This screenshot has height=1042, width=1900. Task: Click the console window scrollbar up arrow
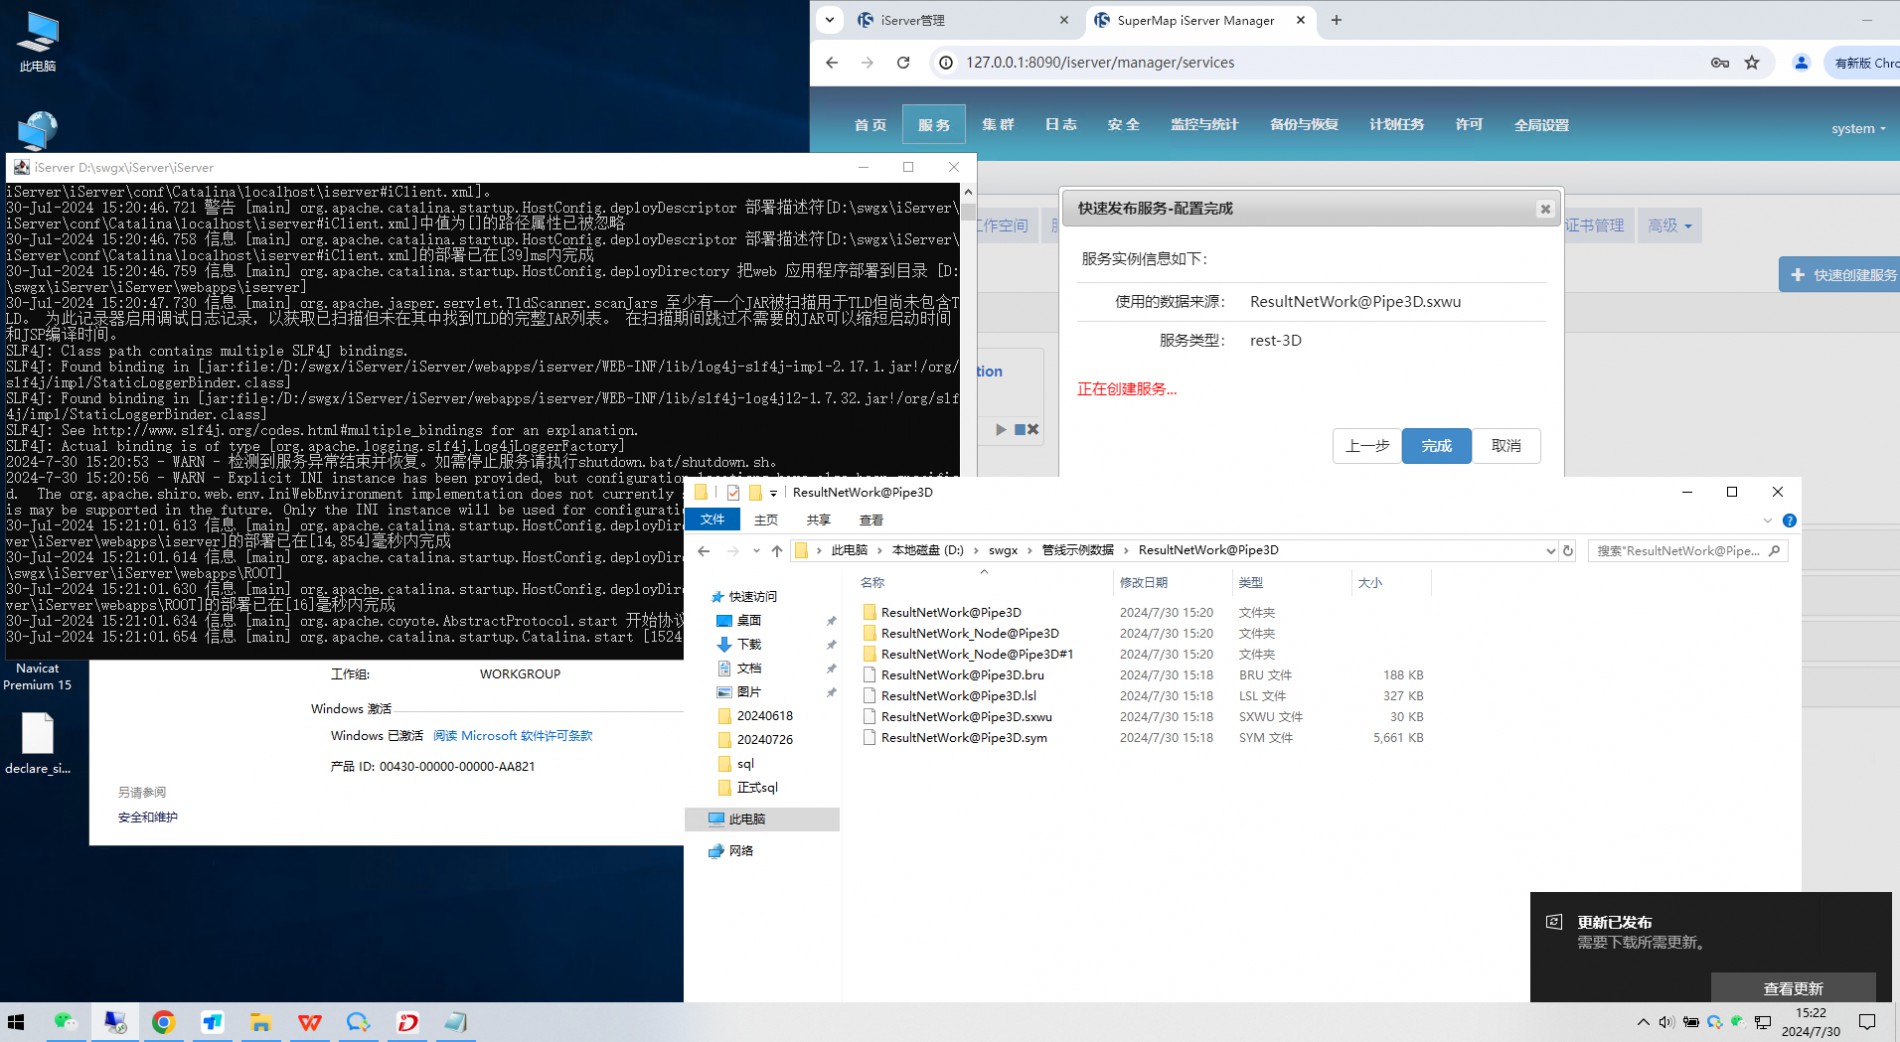[968, 191]
